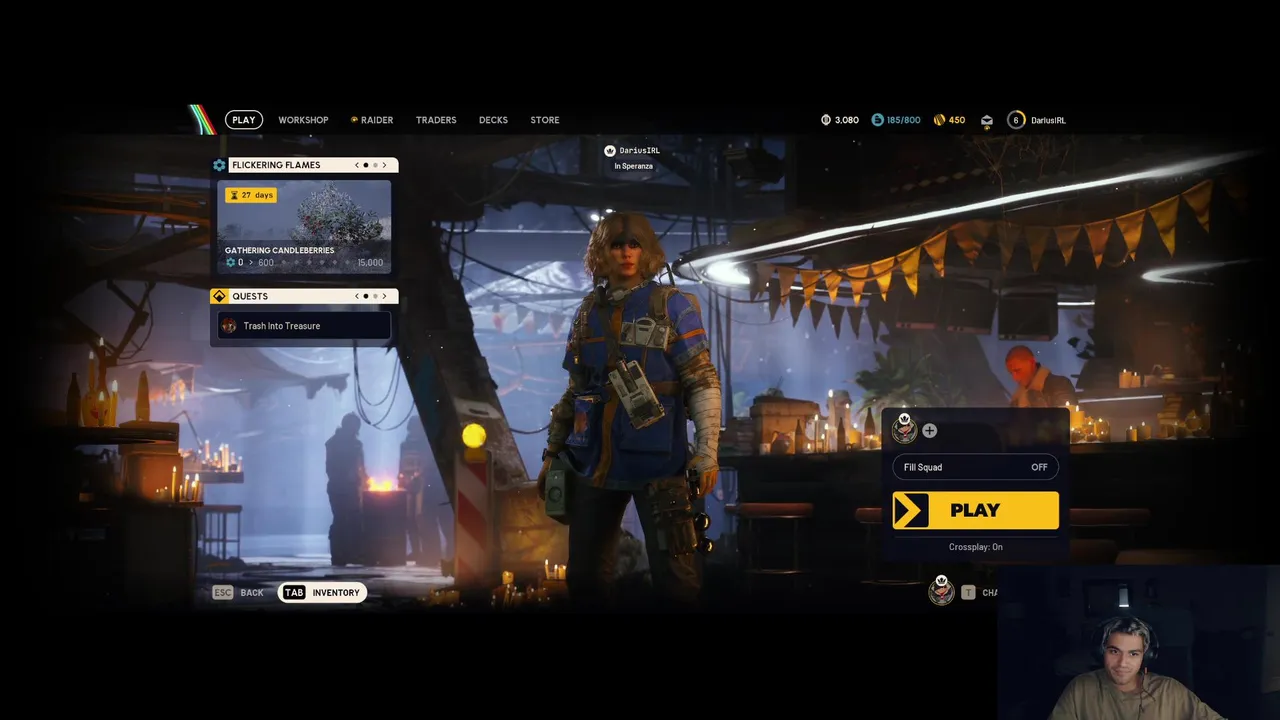Add a squad member with the plus button
The image size is (1280, 720).
[x=930, y=431]
